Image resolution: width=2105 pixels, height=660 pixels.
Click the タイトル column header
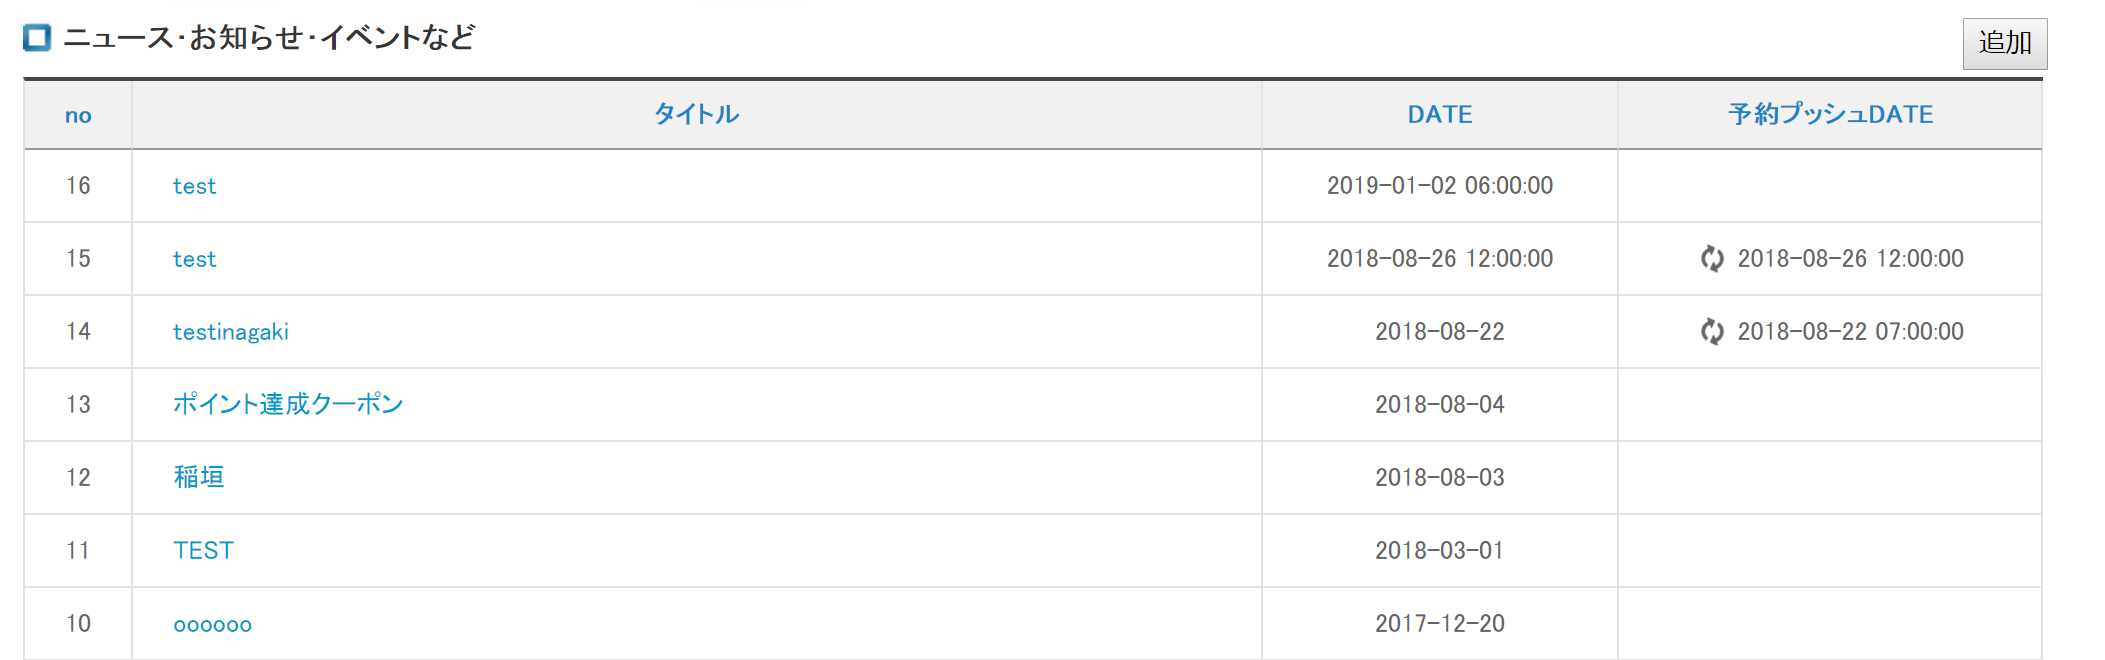[x=696, y=114]
